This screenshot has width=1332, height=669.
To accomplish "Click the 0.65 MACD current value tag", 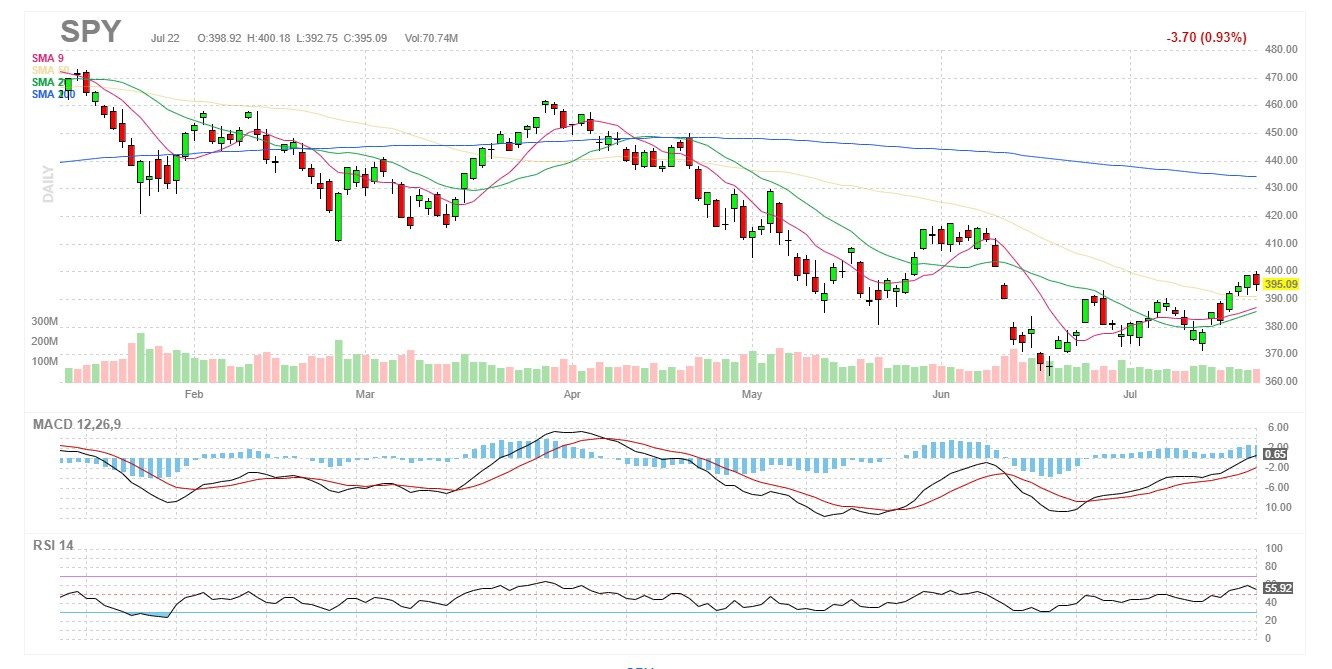I will [1275, 454].
